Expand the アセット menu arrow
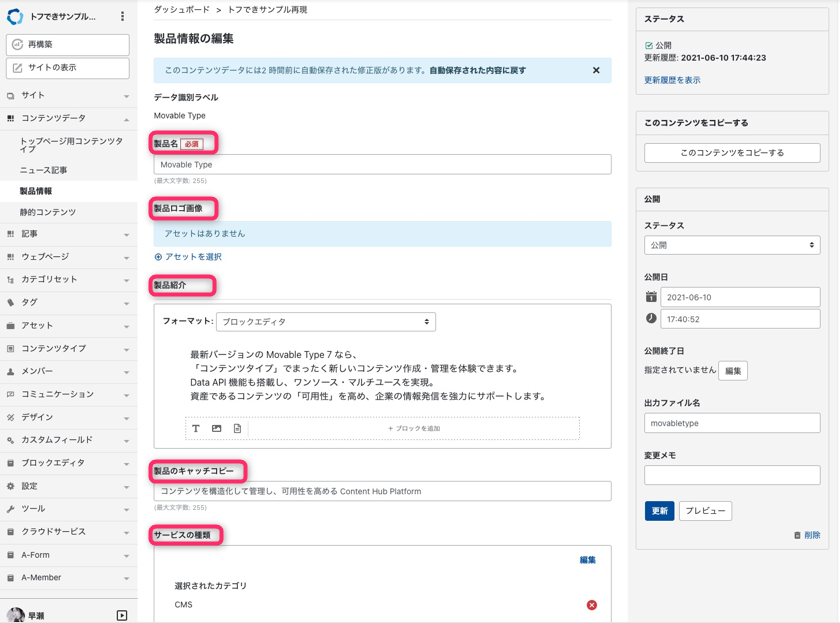The width and height of the screenshot is (840, 623). click(126, 327)
